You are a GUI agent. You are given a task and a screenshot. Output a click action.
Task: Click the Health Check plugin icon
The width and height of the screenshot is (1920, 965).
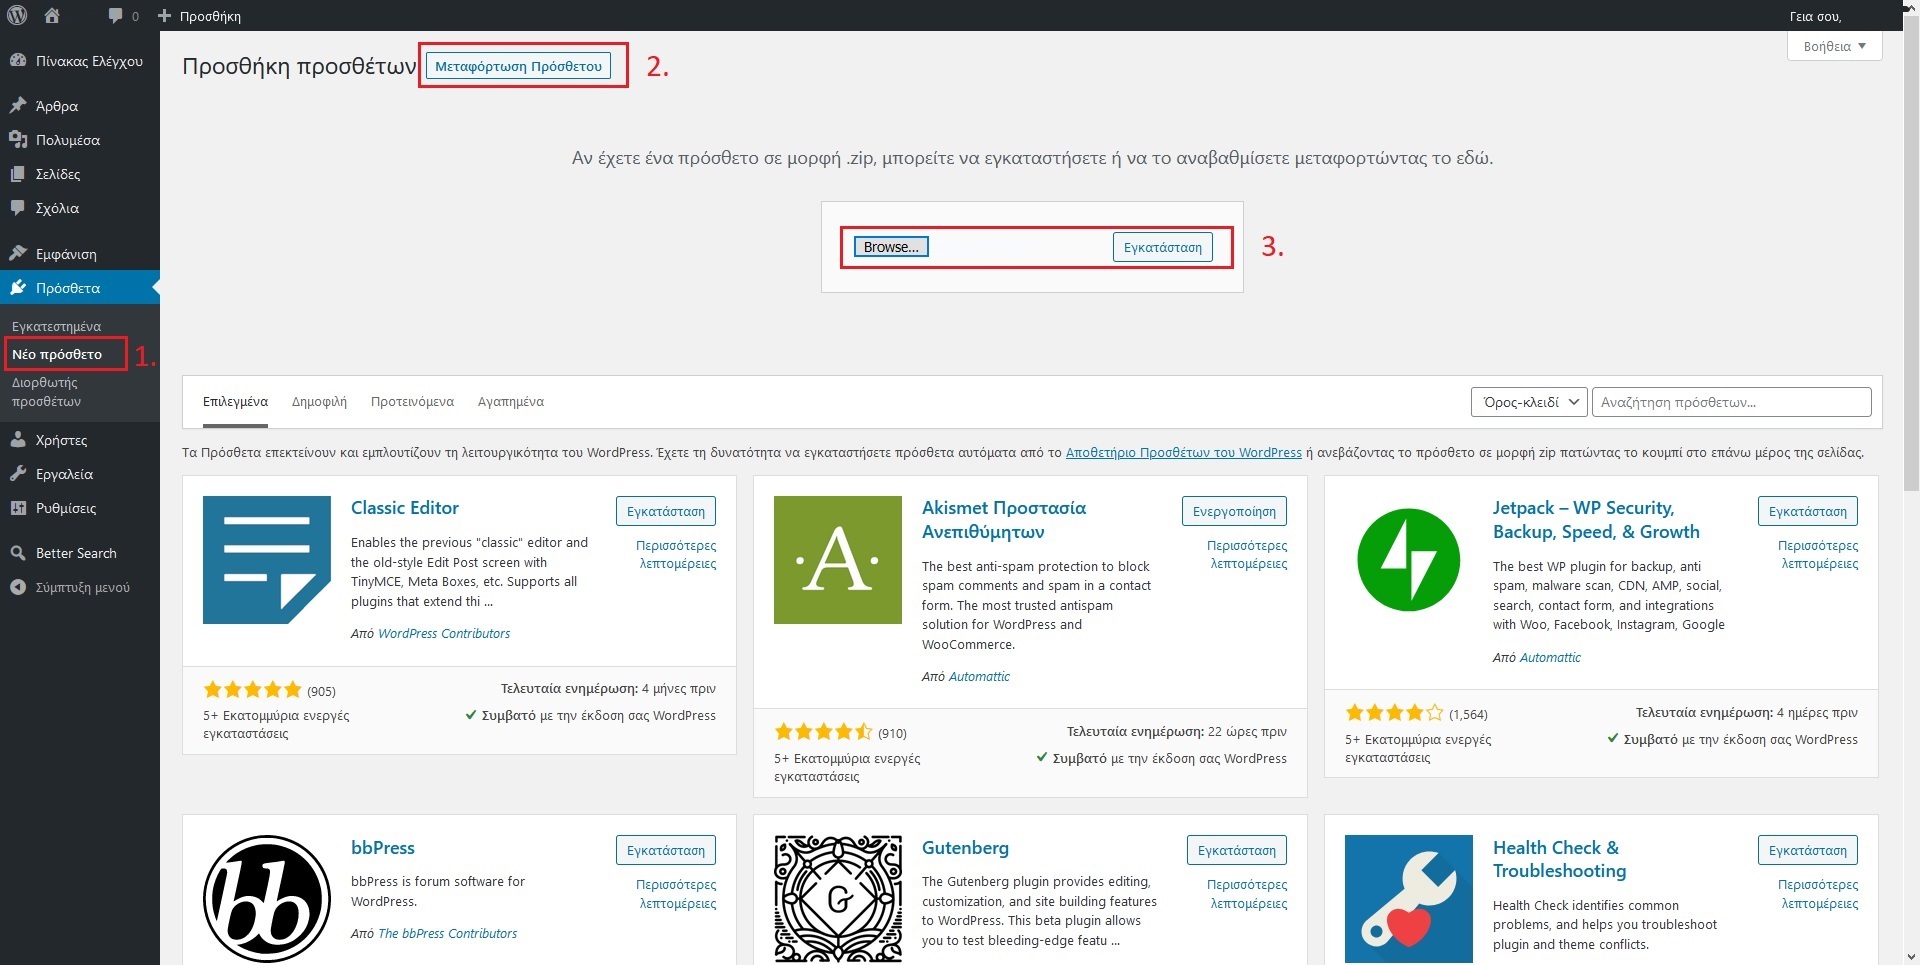pos(1409,898)
